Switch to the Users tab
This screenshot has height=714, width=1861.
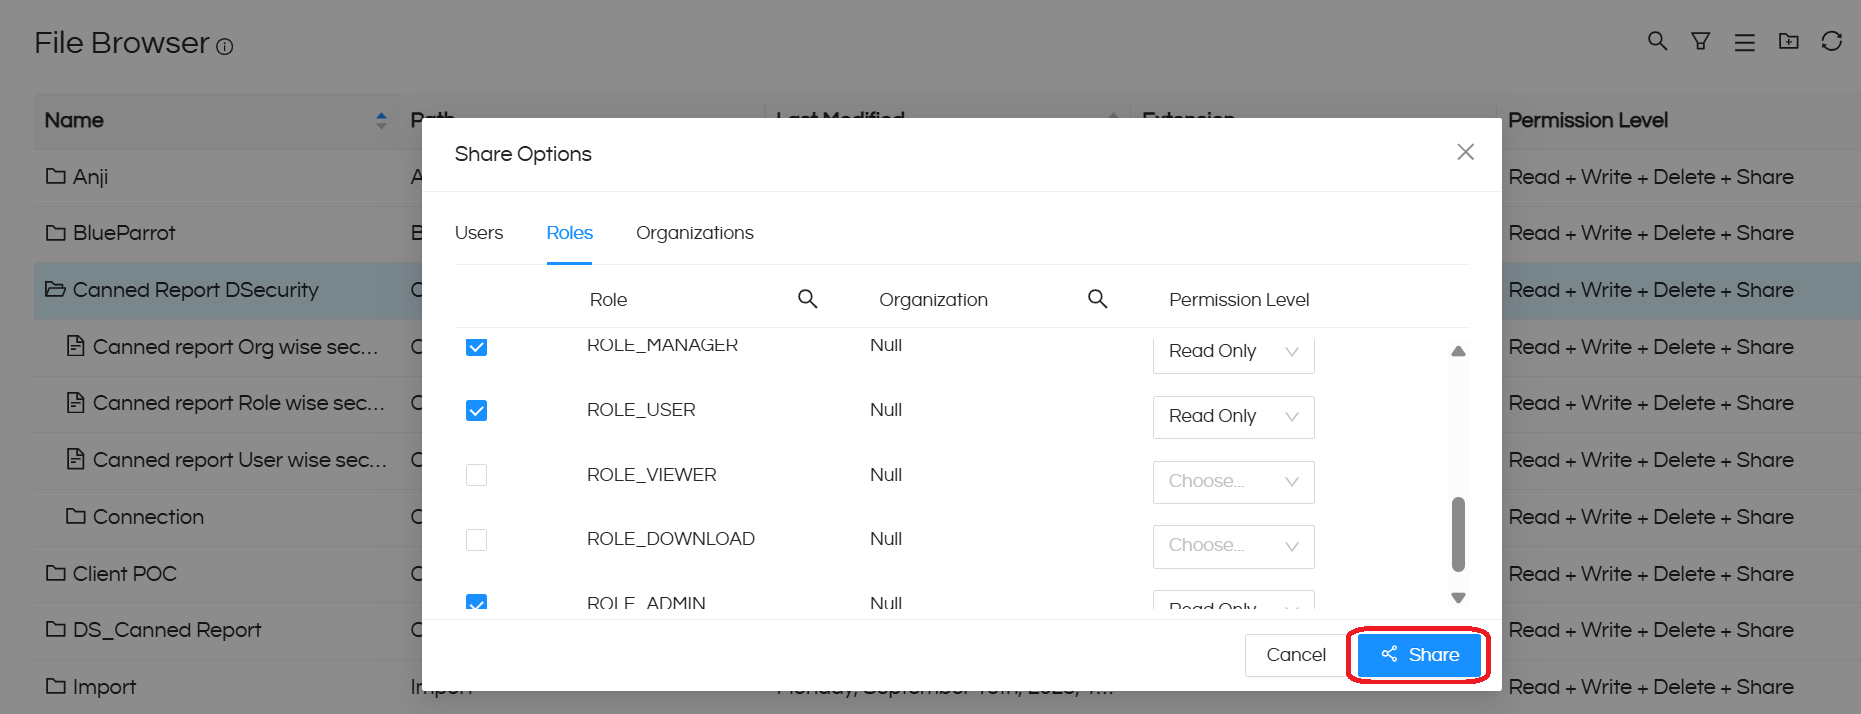tap(479, 233)
